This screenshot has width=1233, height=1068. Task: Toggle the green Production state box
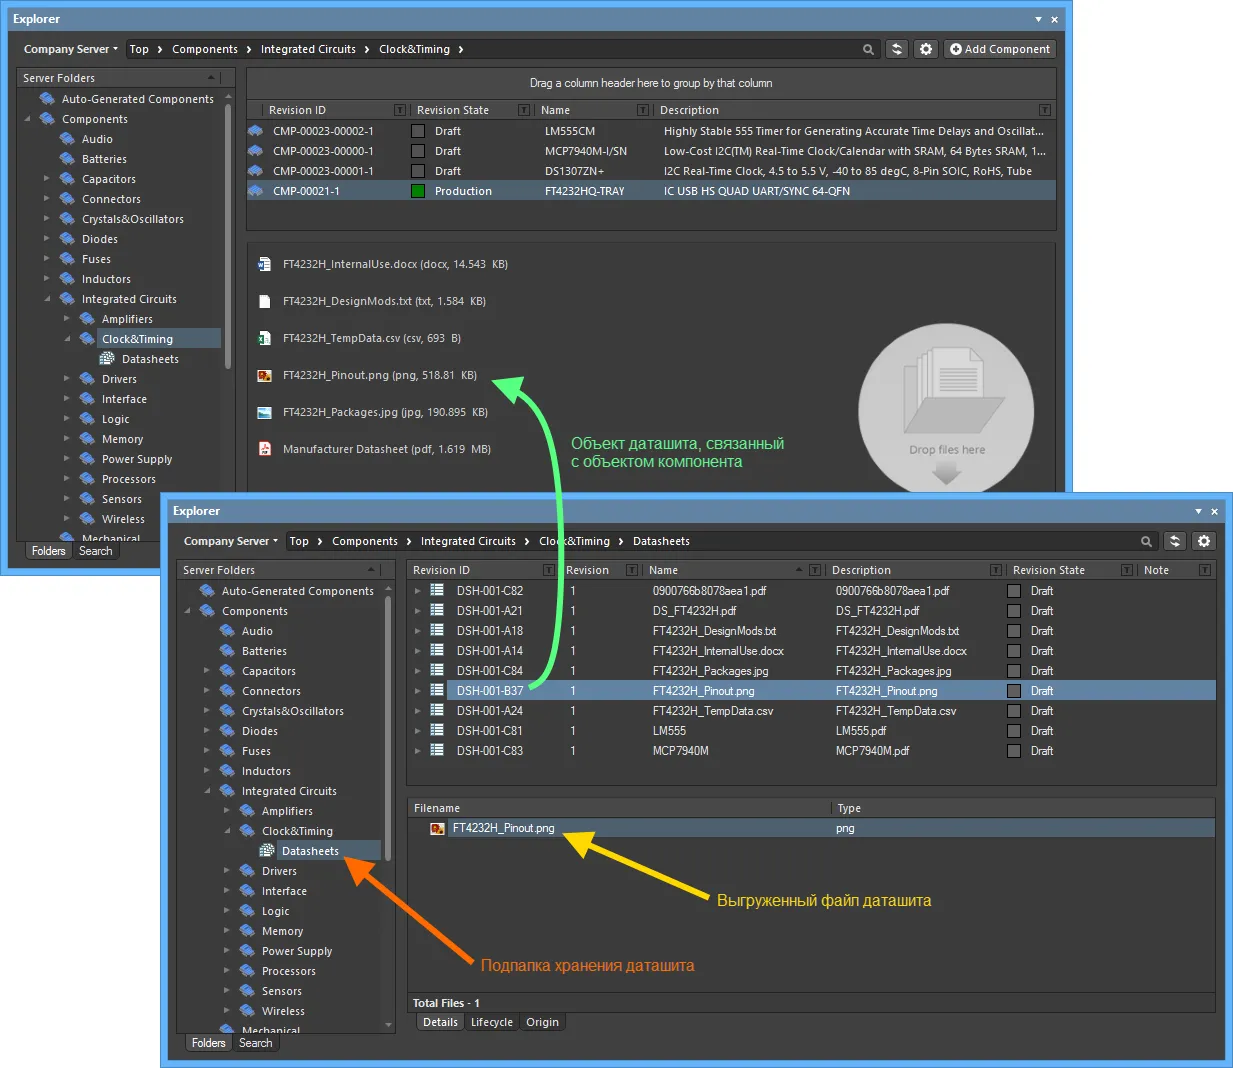coord(418,191)
